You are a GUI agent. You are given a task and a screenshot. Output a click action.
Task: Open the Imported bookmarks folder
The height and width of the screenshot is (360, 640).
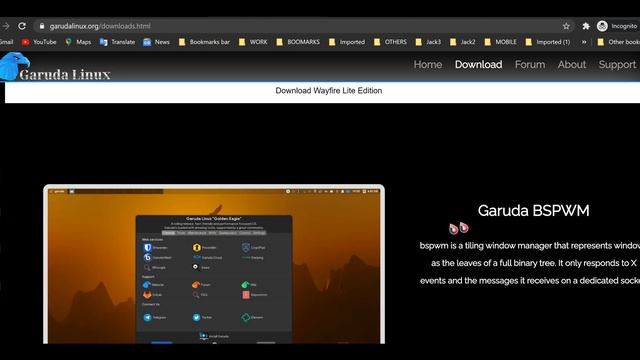(x=347, y=42)
